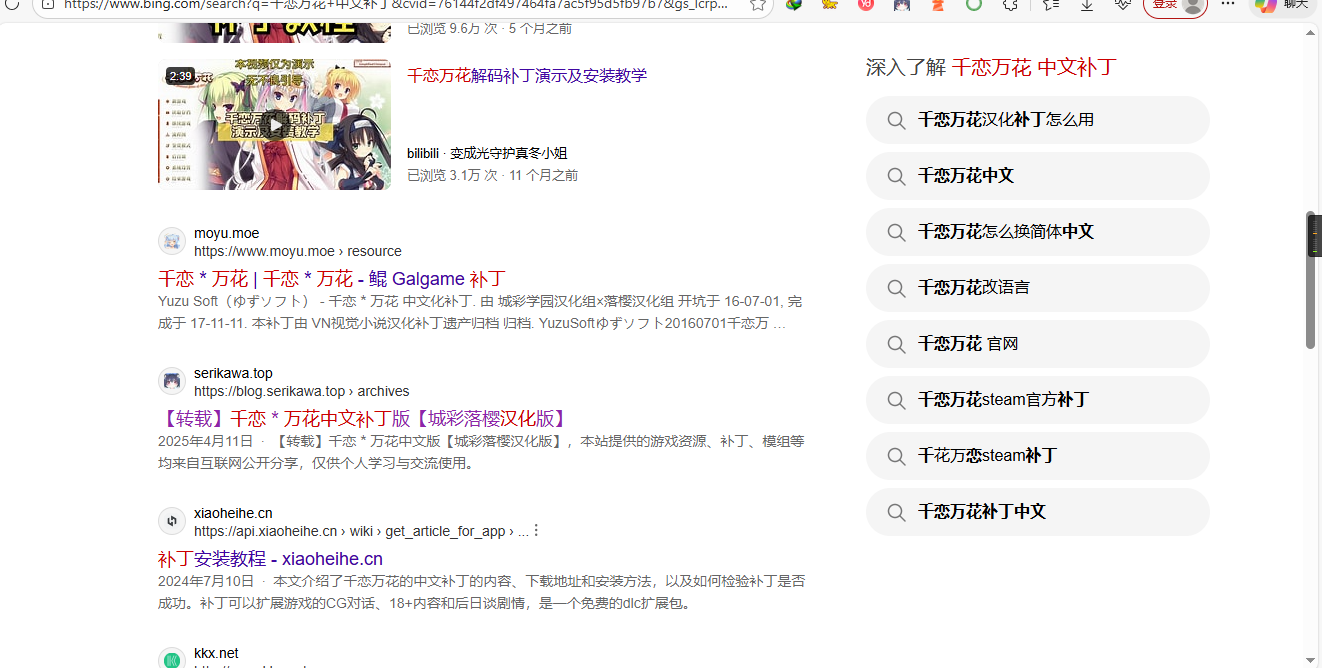Open the browser downloads icon
This screenshot has height=668, width=1322.
[x=1087, y=5]
